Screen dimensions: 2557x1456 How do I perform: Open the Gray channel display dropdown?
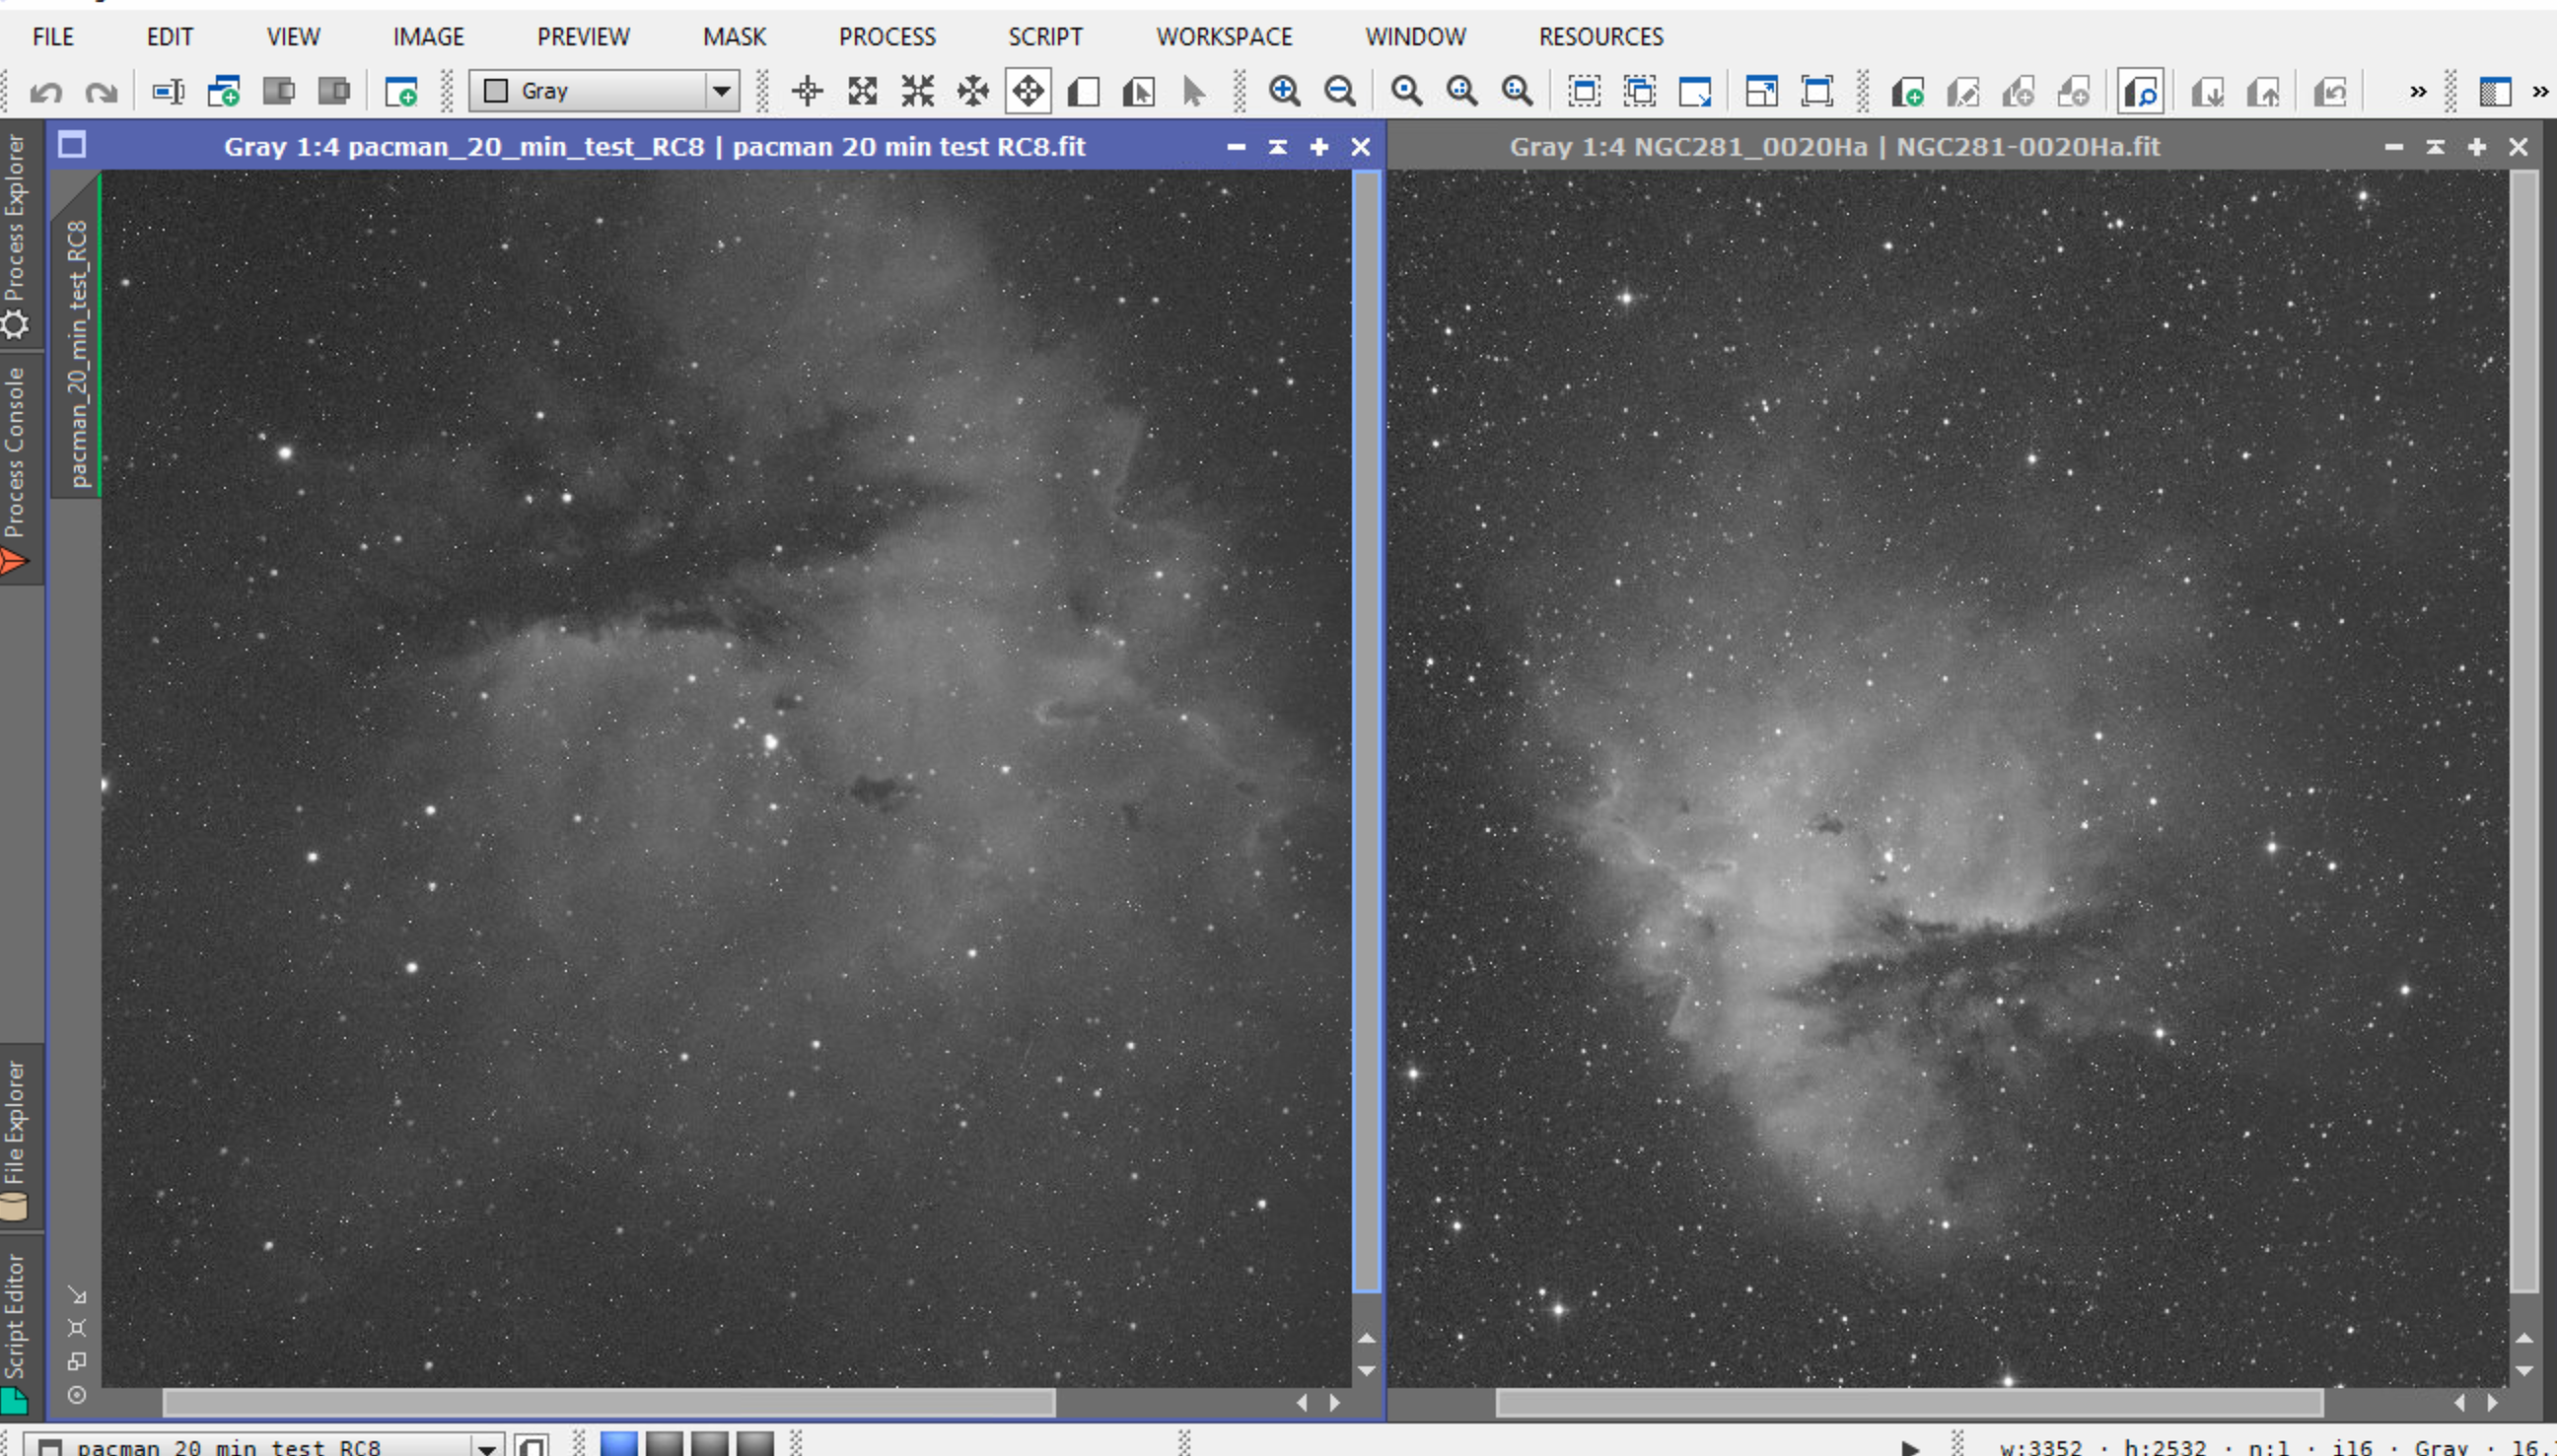pos(605,92)
